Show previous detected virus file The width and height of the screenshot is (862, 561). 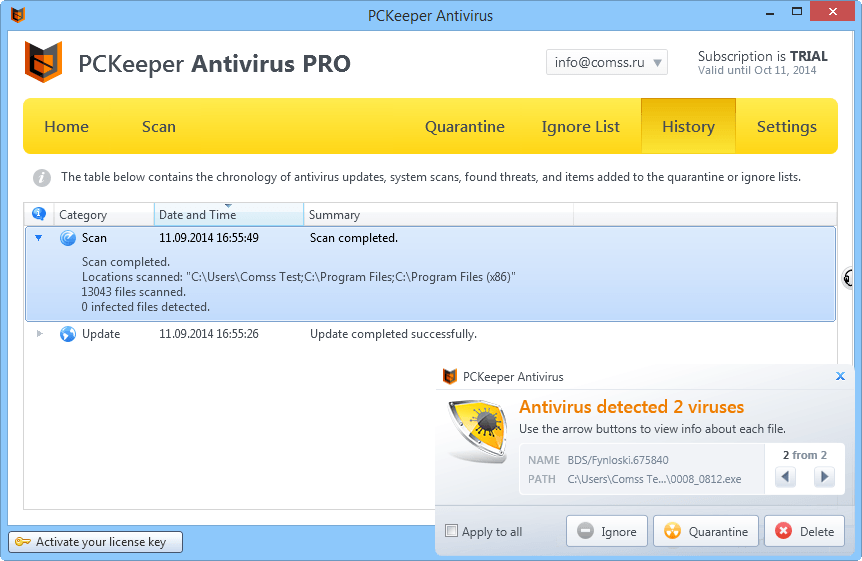click(785, 476)
